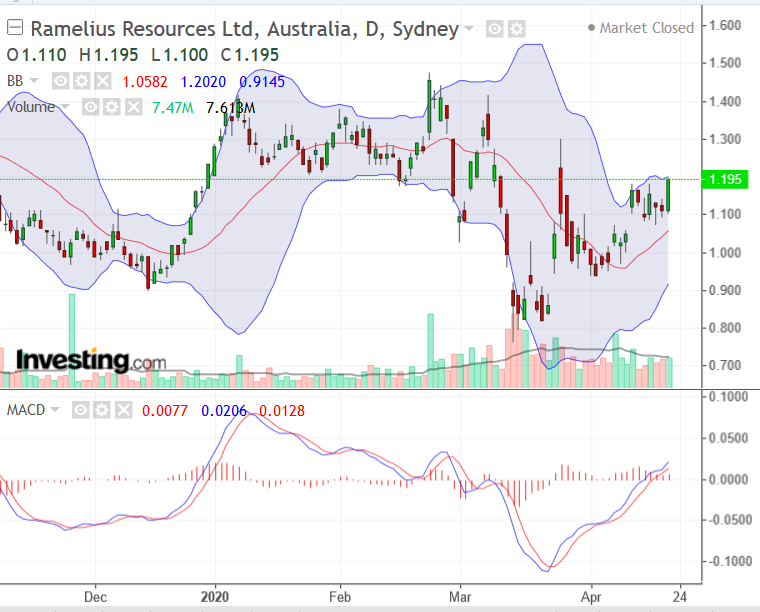Click the O1.110 open price value

[36, 55]
